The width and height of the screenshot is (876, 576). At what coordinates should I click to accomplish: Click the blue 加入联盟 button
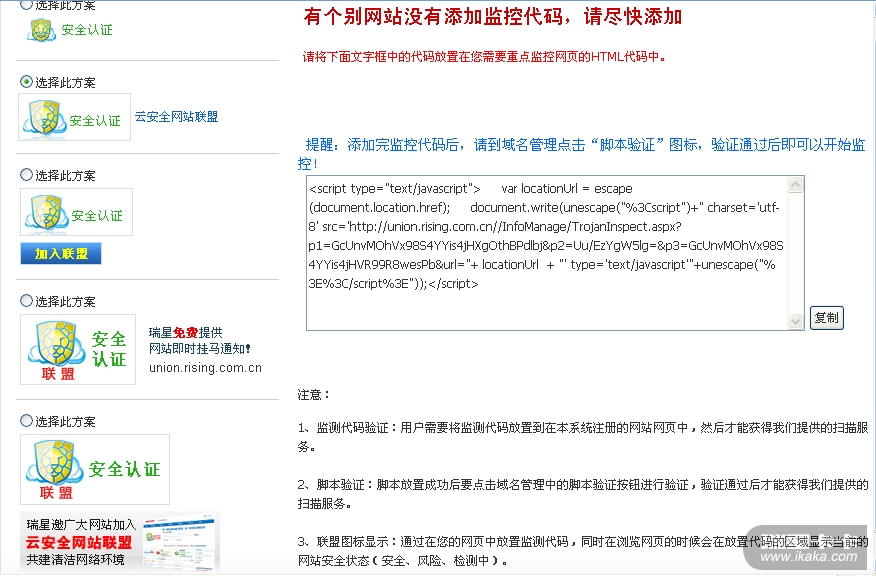point(61,254)
